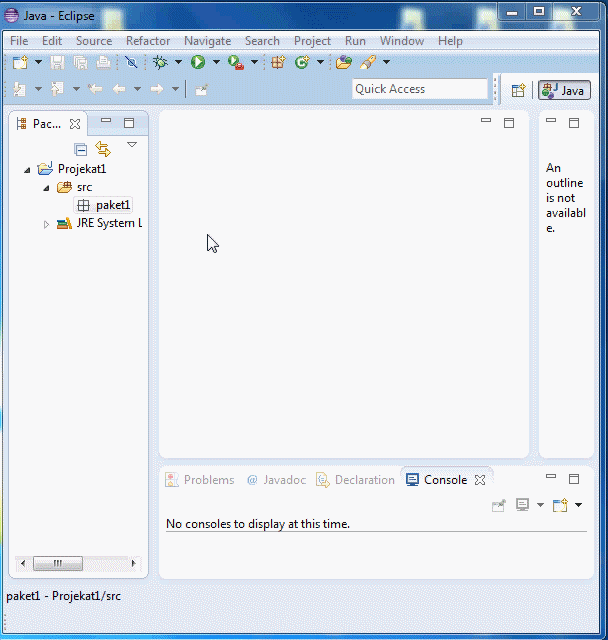Switch to the Declaration tab
The height and width of the screenshot is (640, 608).
click(x=355, y=480)
